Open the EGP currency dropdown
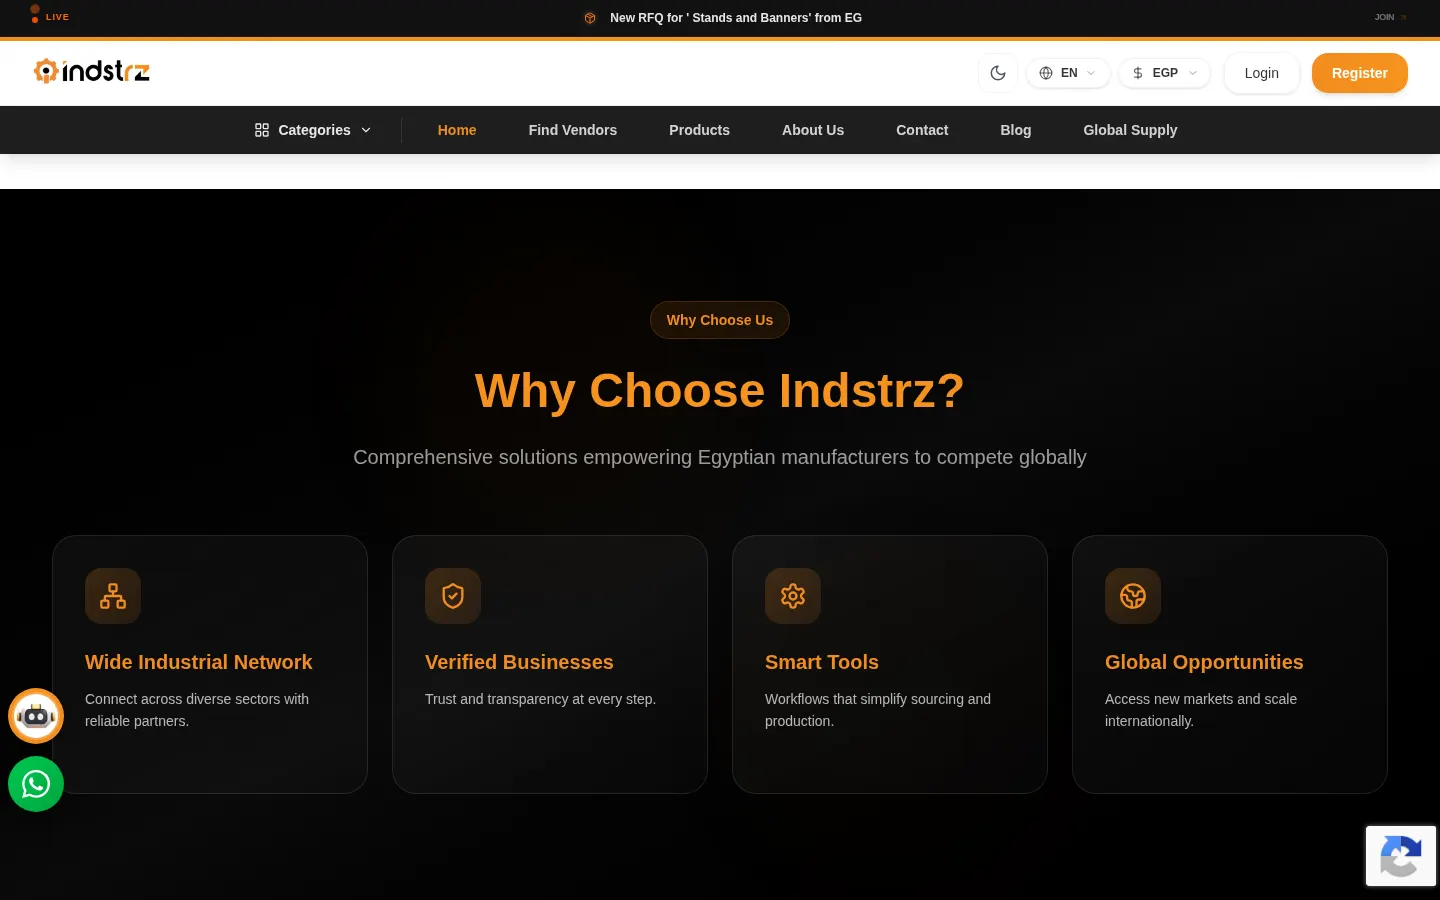The image size is (1440, 900). [x=1164, y=73]
